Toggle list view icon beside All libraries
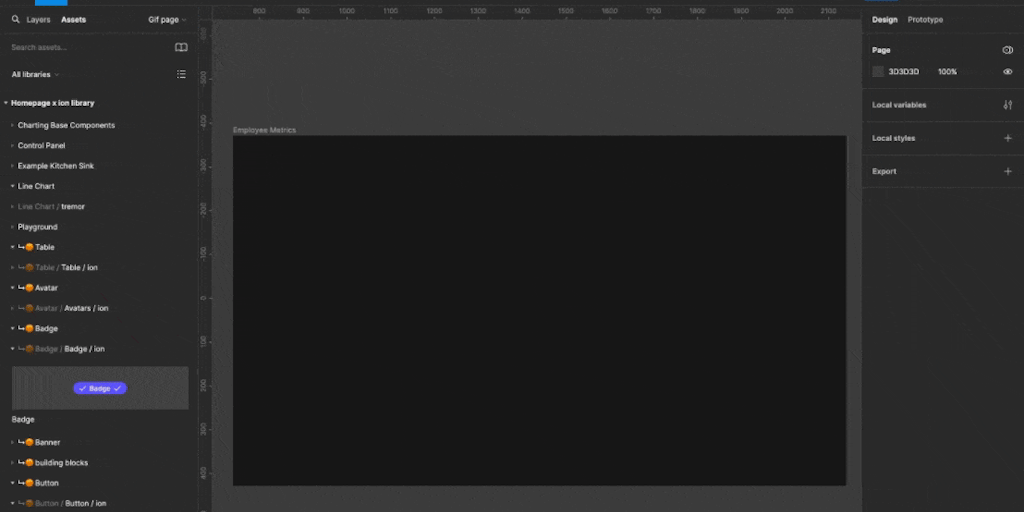The height and width of the screenshot is (512, 1024). pyautogui.click(x=182, y=74)
